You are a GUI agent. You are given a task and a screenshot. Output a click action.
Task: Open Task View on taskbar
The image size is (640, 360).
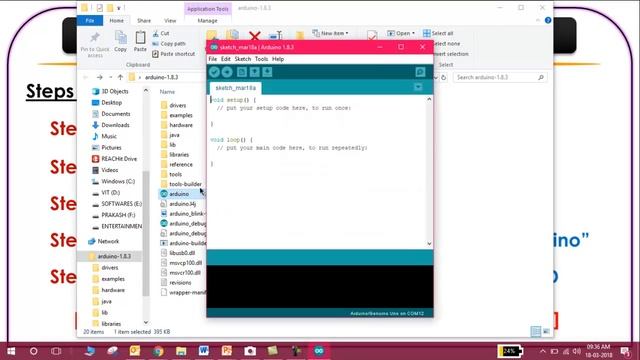point(56,351)
